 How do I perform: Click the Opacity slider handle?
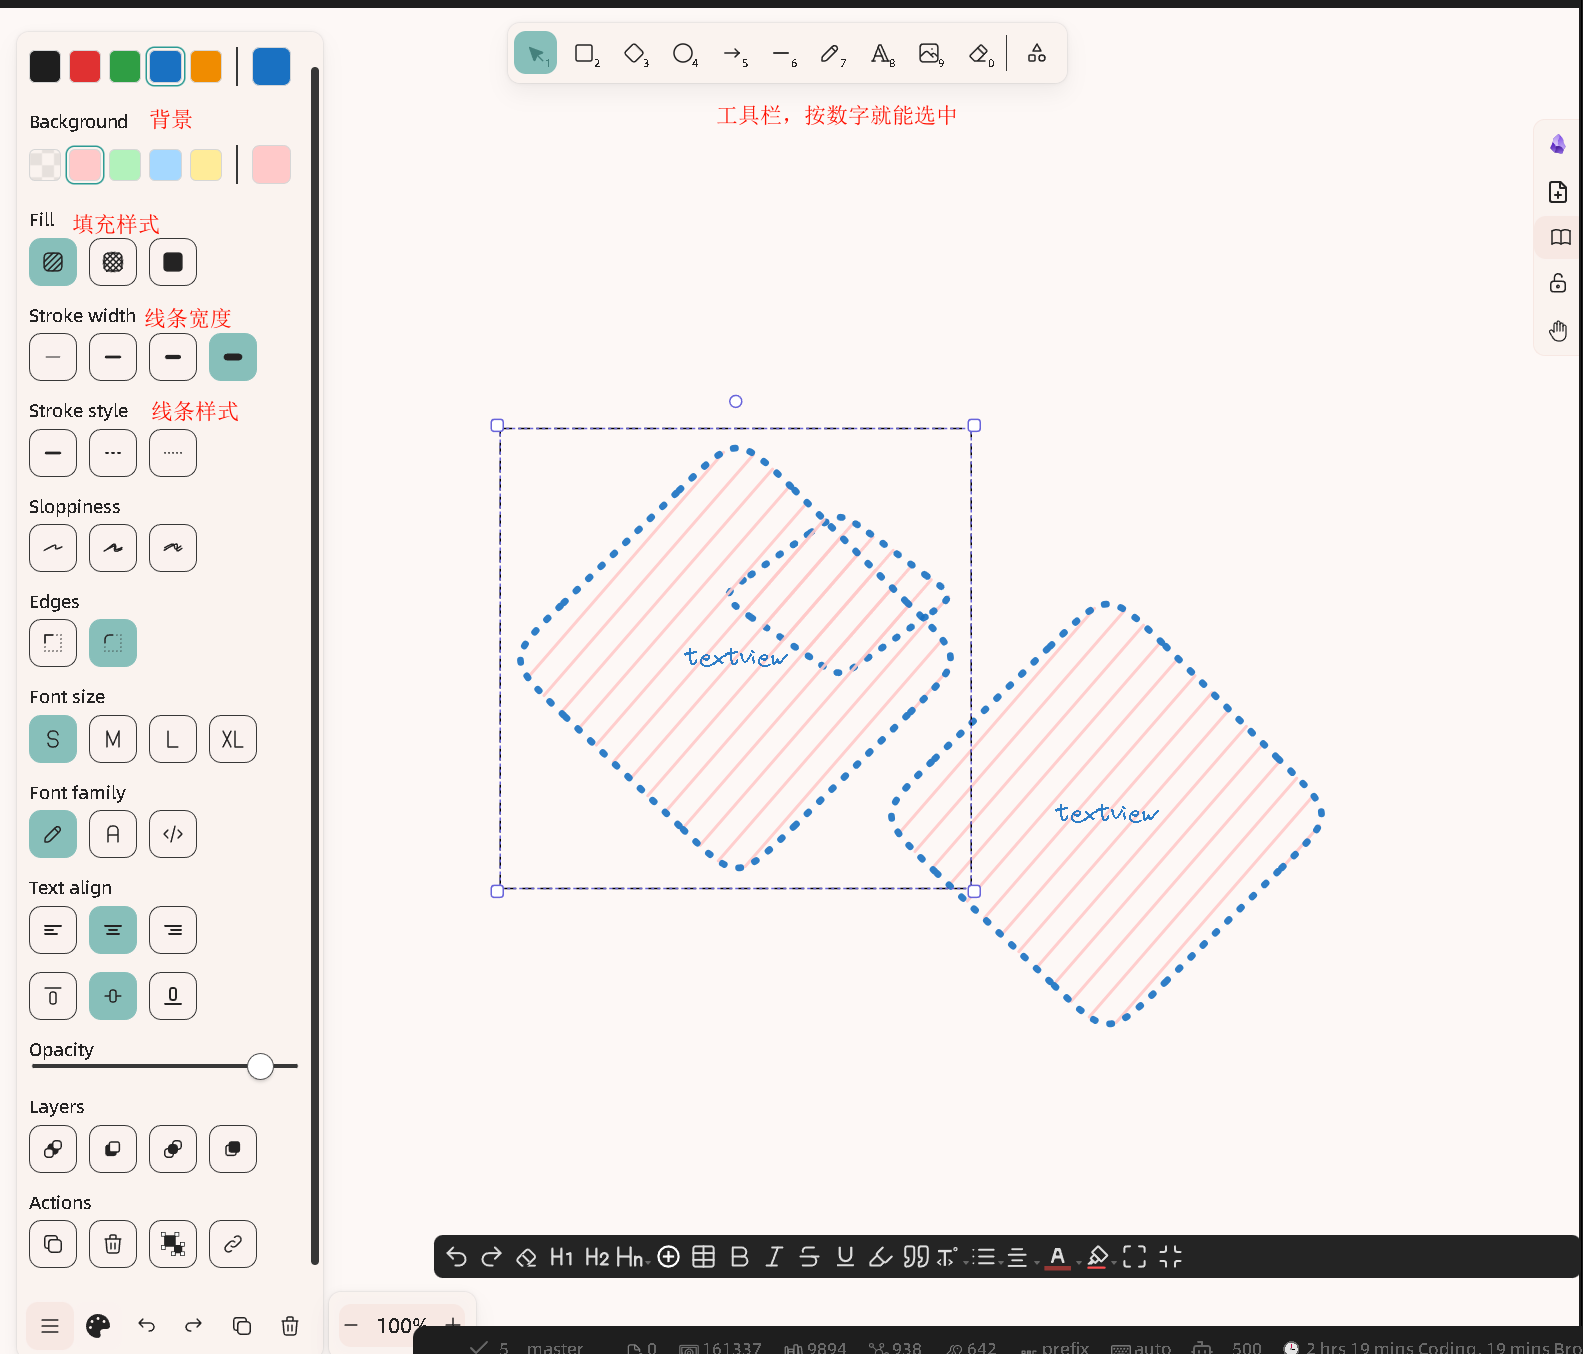point(260,1066)
